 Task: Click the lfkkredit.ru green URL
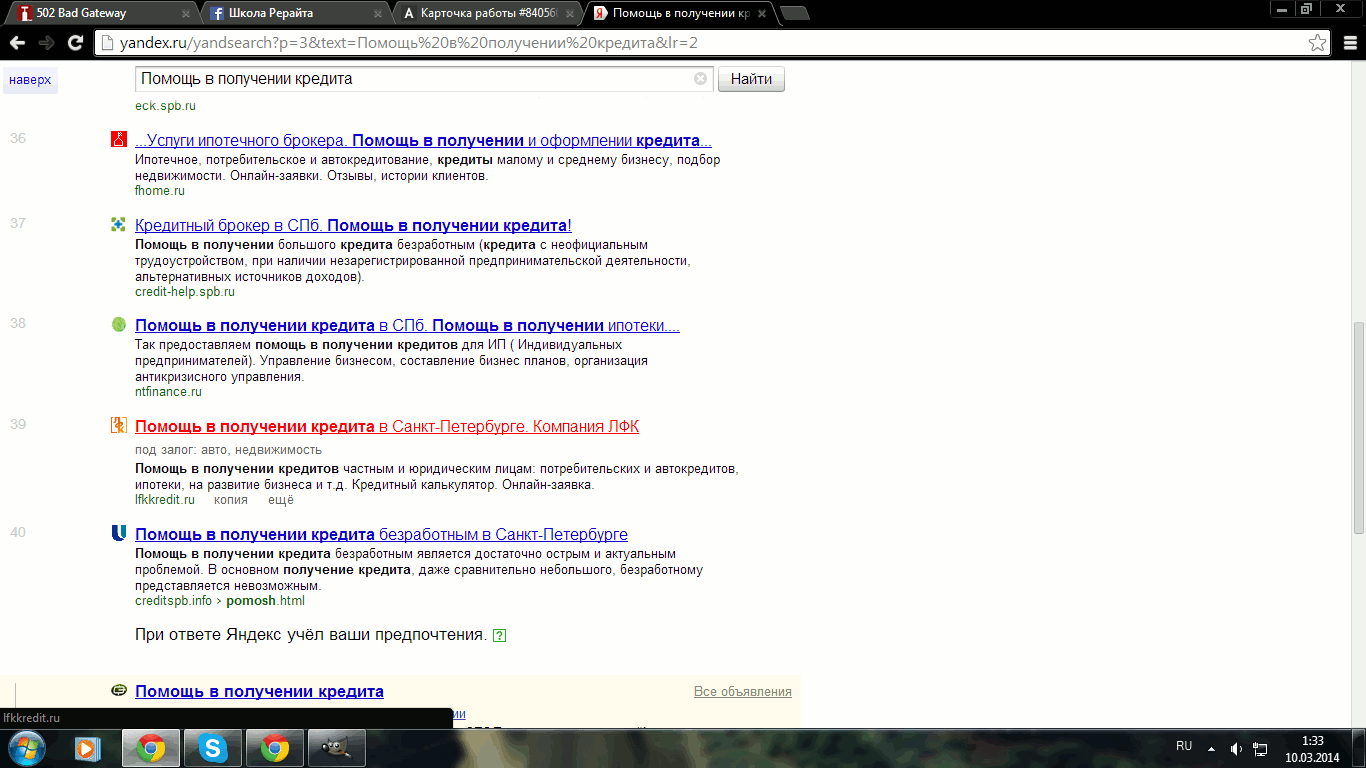pyautogui.click(x=165, y=499)
